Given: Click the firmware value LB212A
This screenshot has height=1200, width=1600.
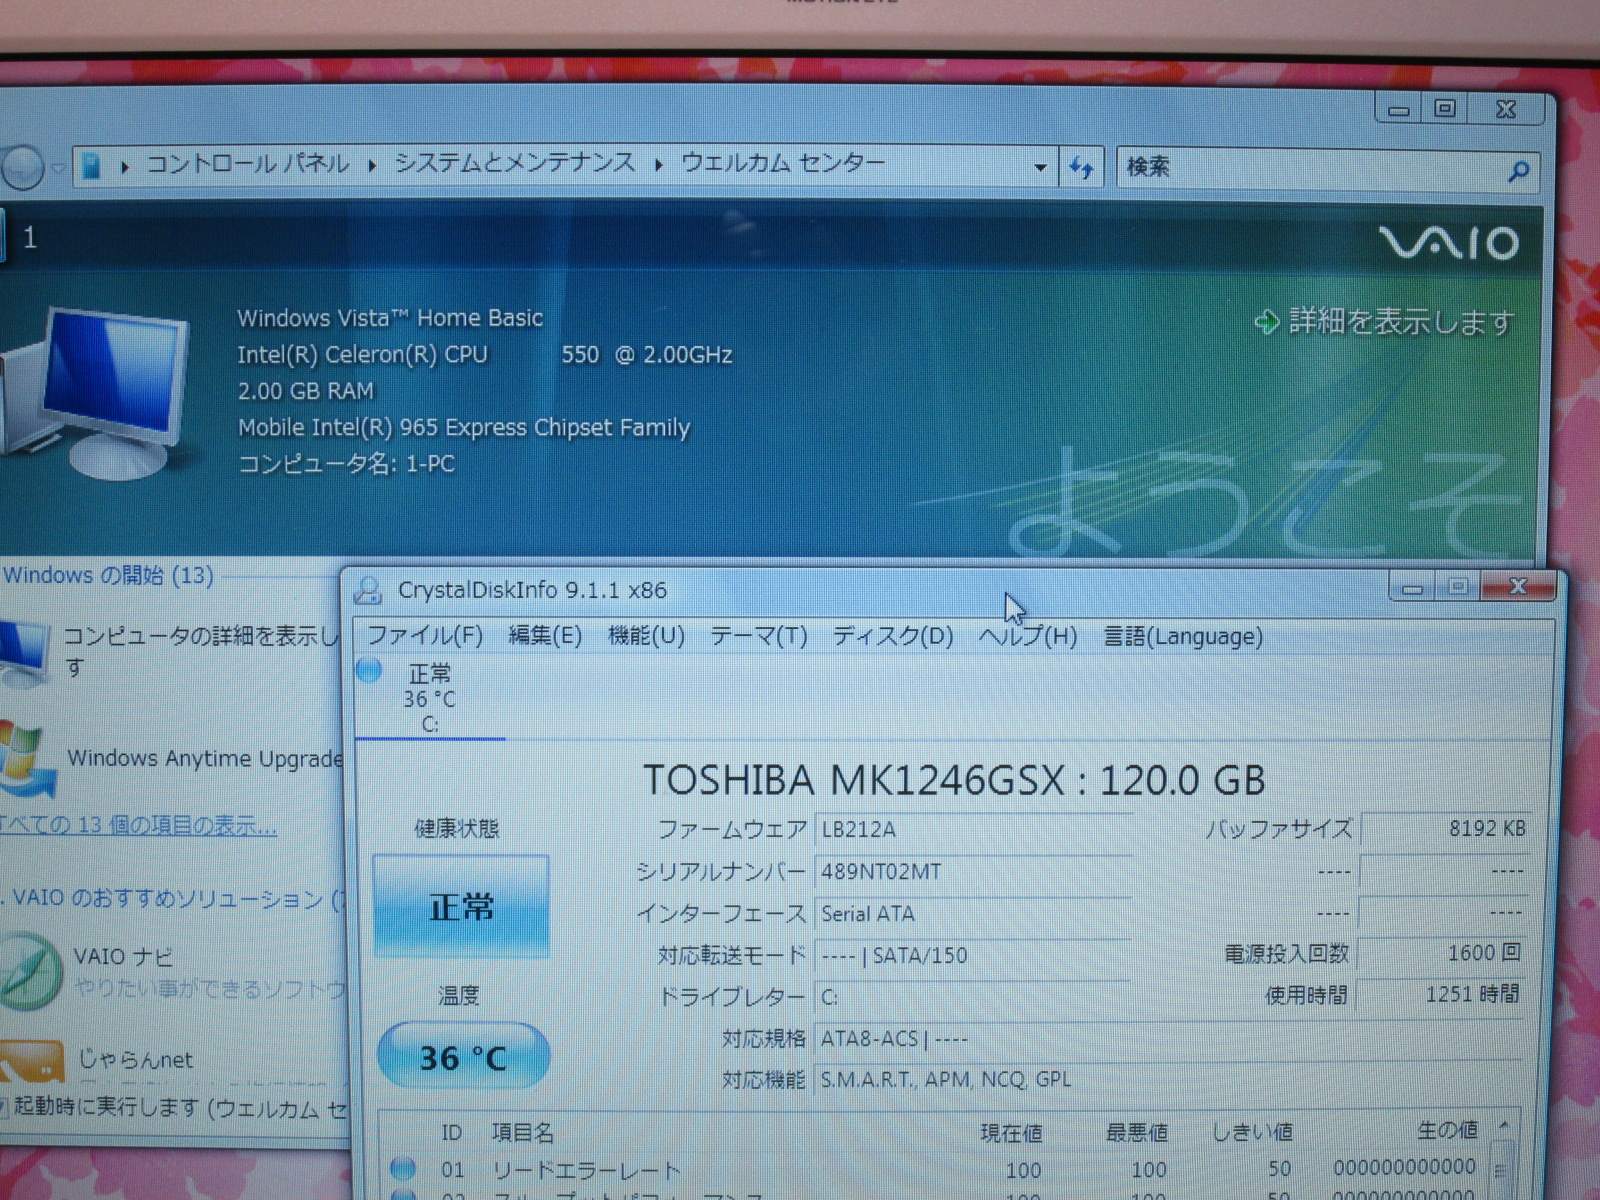Looking at the screenshot, I should point(973,829).
